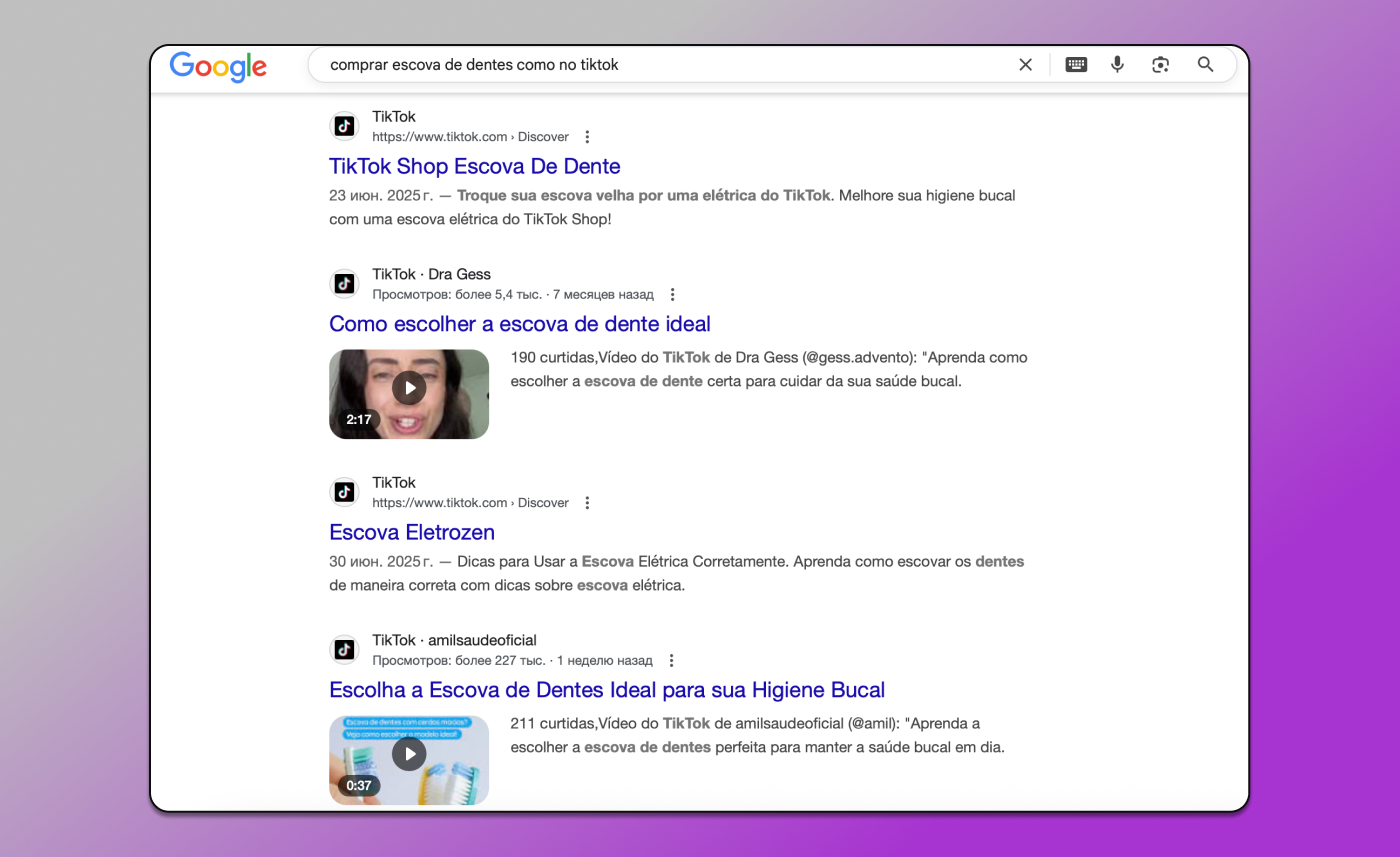Click the search query input field

pyautogui.click(x=665, y=65)
